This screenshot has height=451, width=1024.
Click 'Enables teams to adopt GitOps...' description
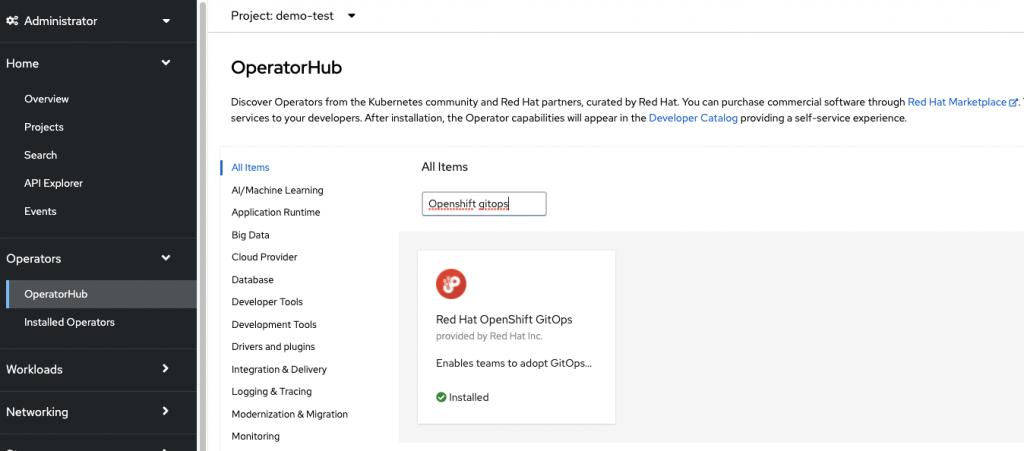pyautogui.click(x=514, y=363)
